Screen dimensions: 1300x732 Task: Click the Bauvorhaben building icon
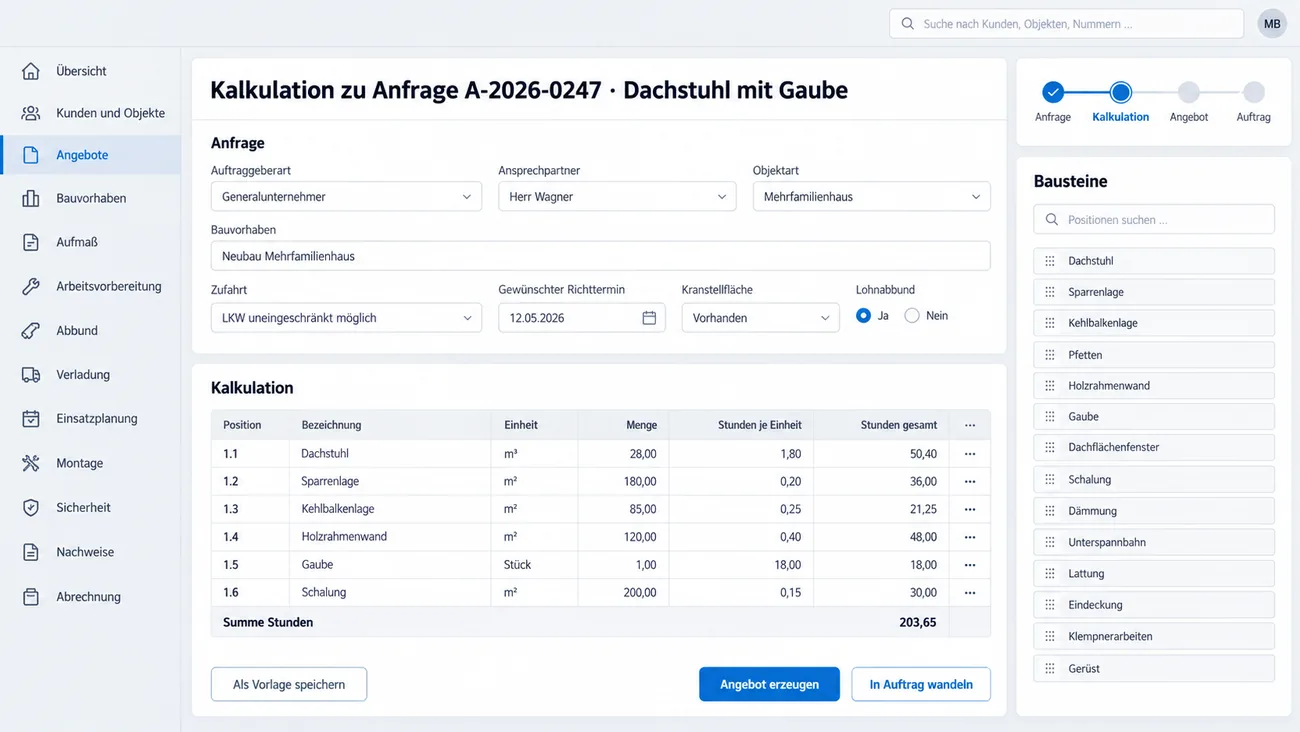point(31,198)
